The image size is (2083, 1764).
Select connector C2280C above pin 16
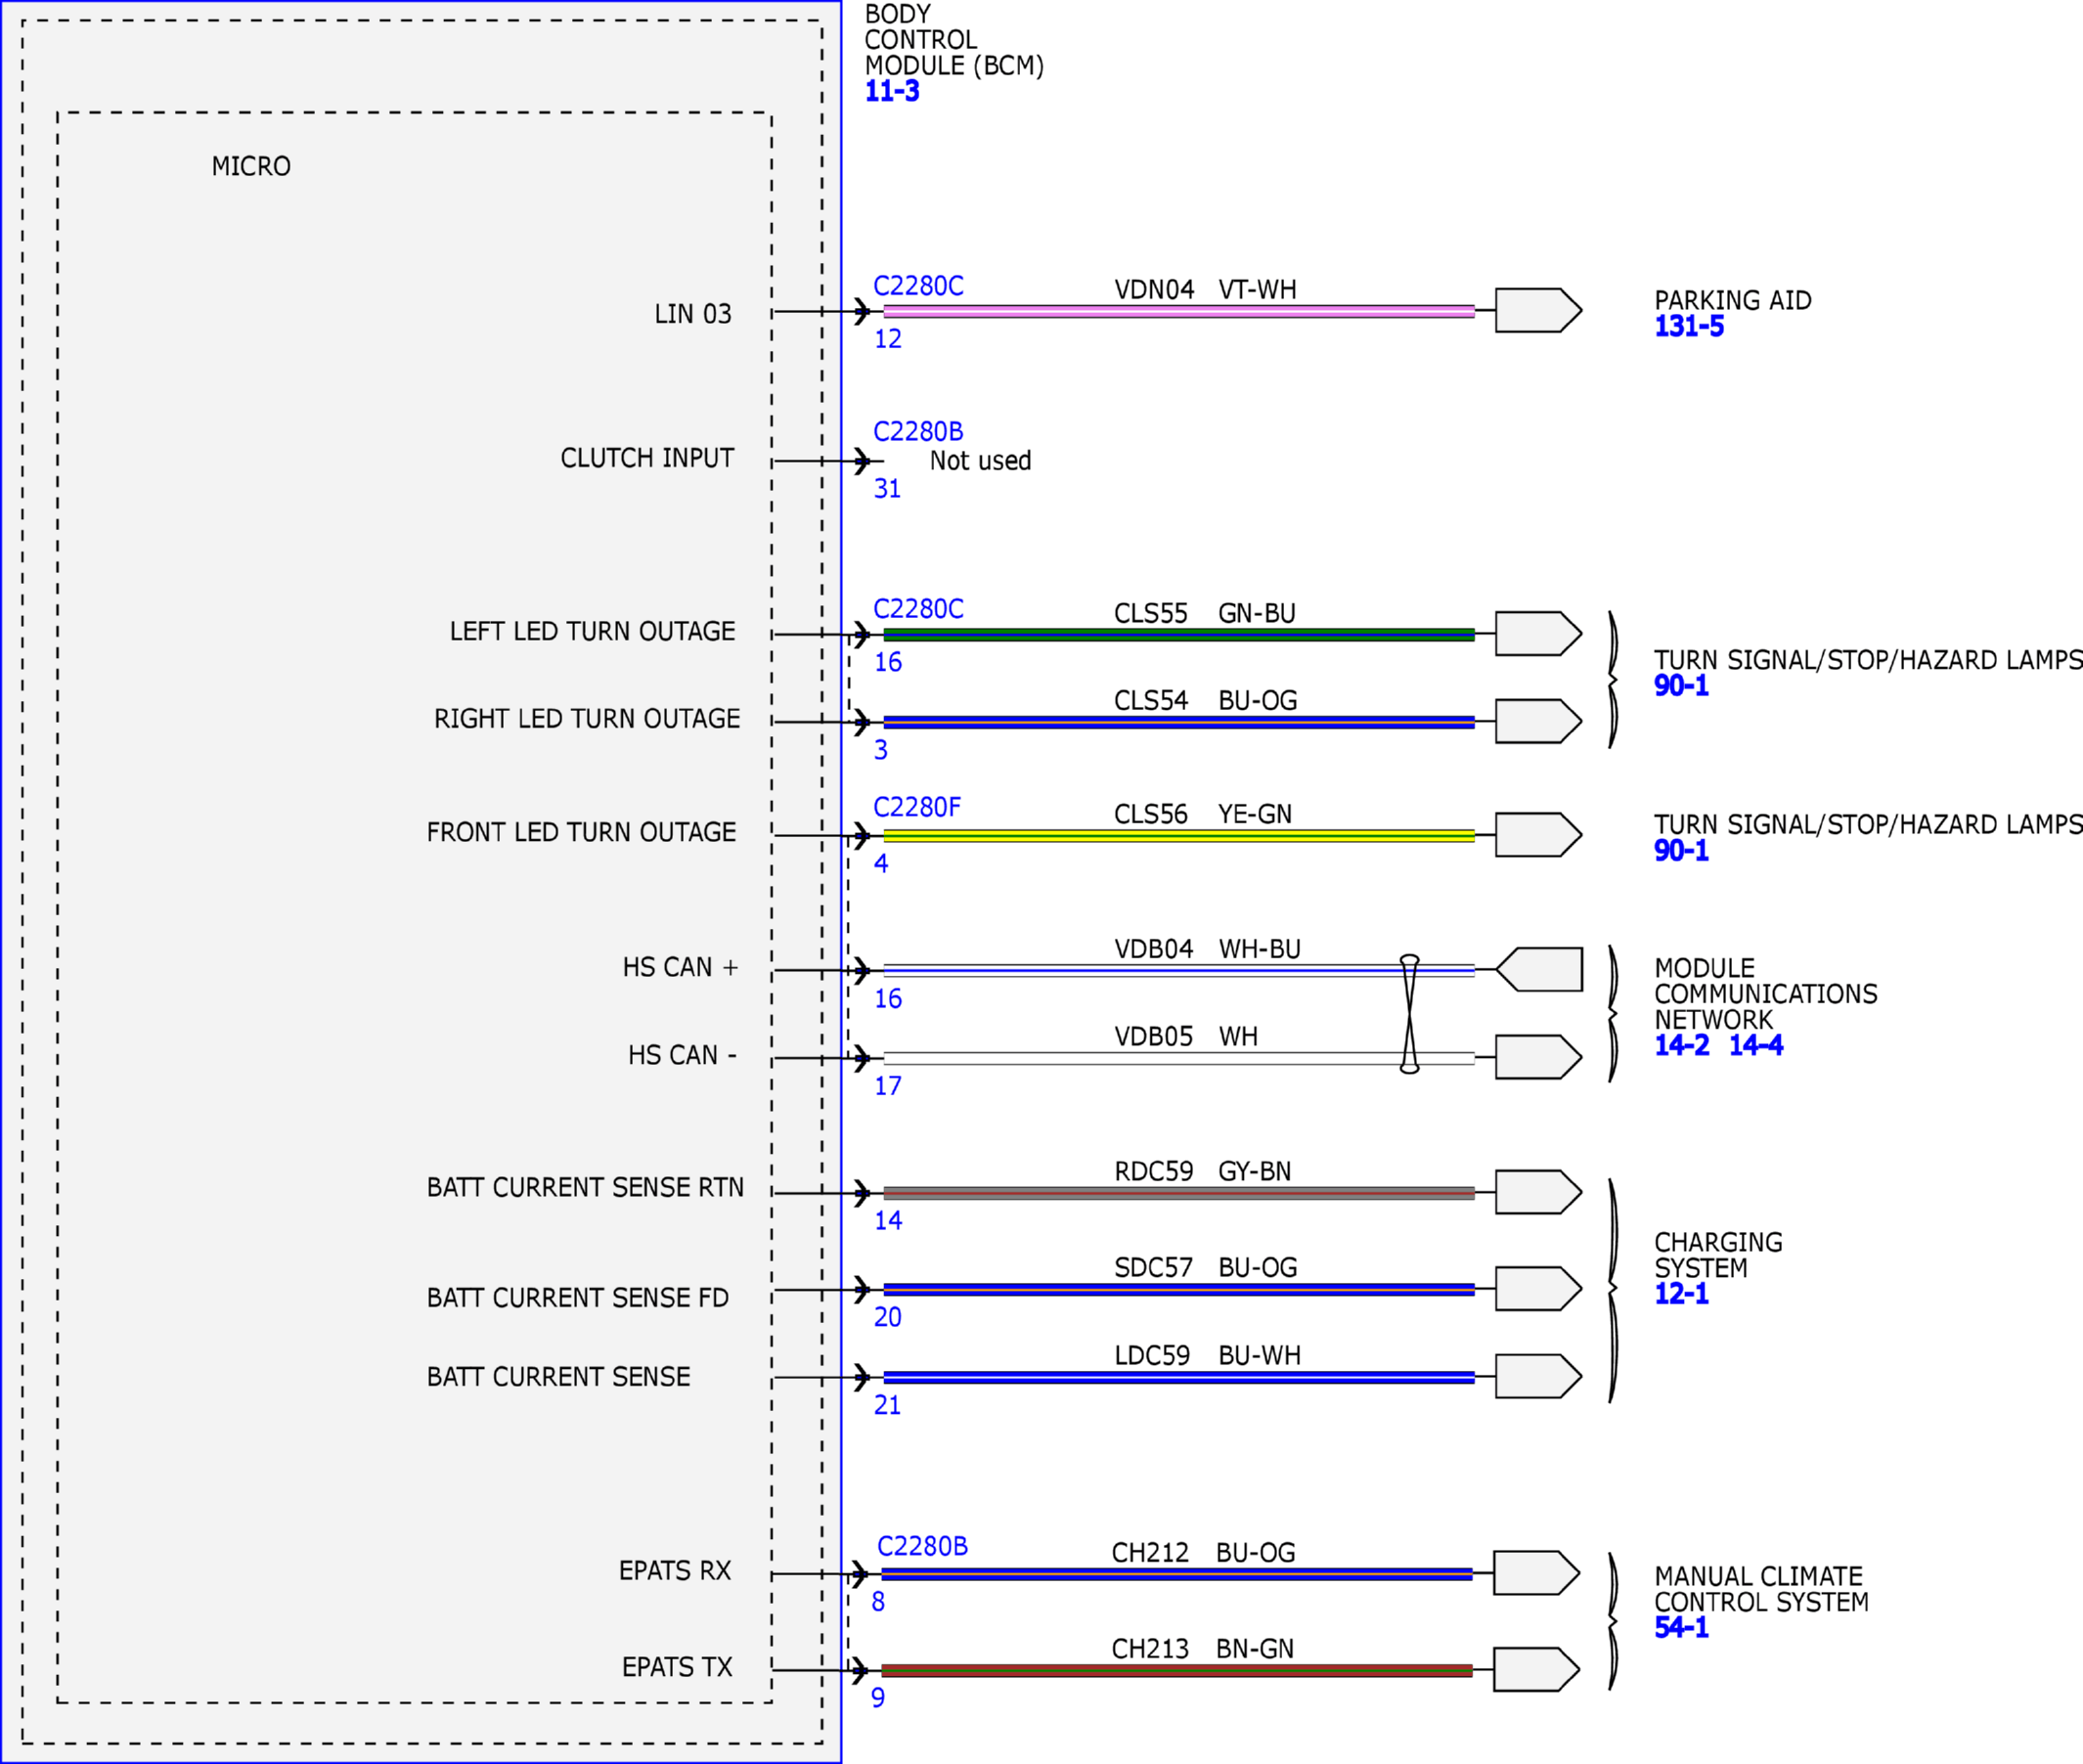[918, 609]
